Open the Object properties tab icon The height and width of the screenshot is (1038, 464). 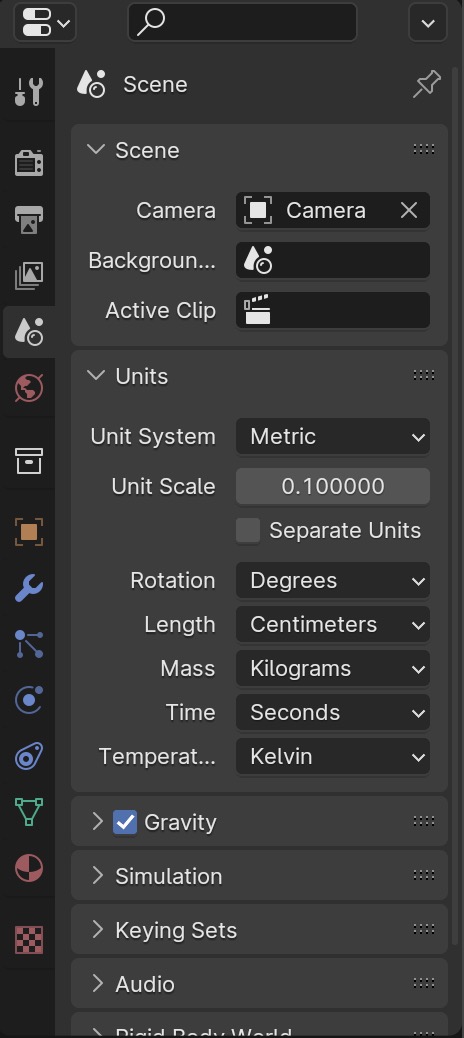[28, 532]
